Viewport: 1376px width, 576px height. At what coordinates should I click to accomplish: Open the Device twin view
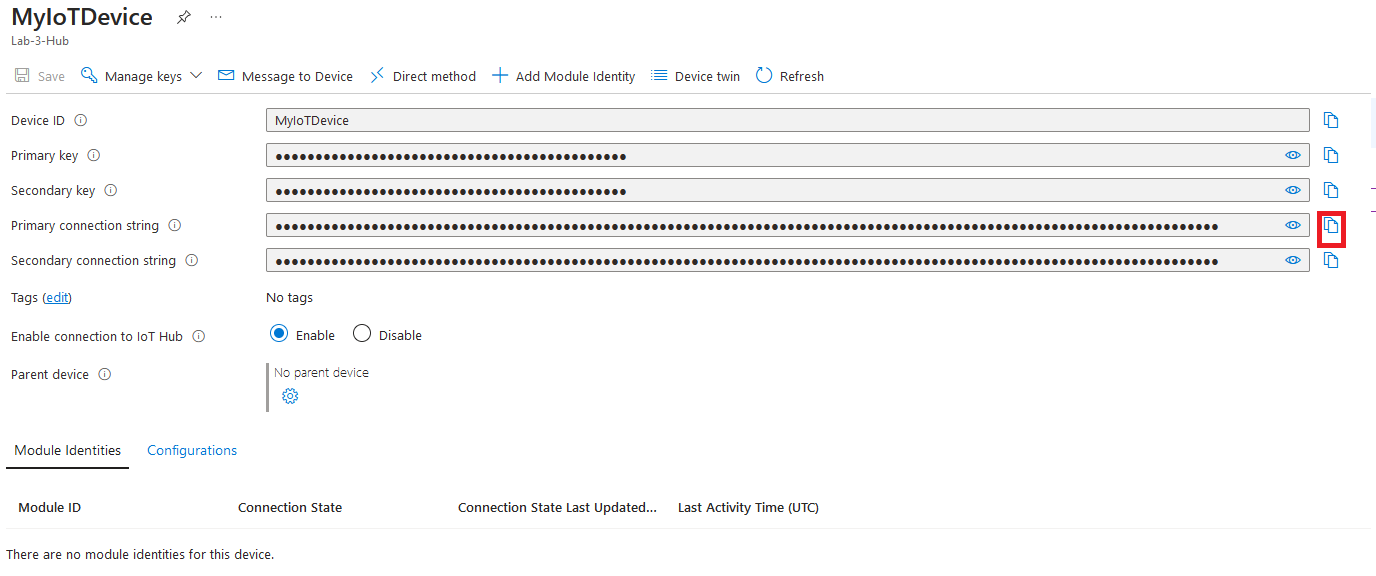pos(696,76)
